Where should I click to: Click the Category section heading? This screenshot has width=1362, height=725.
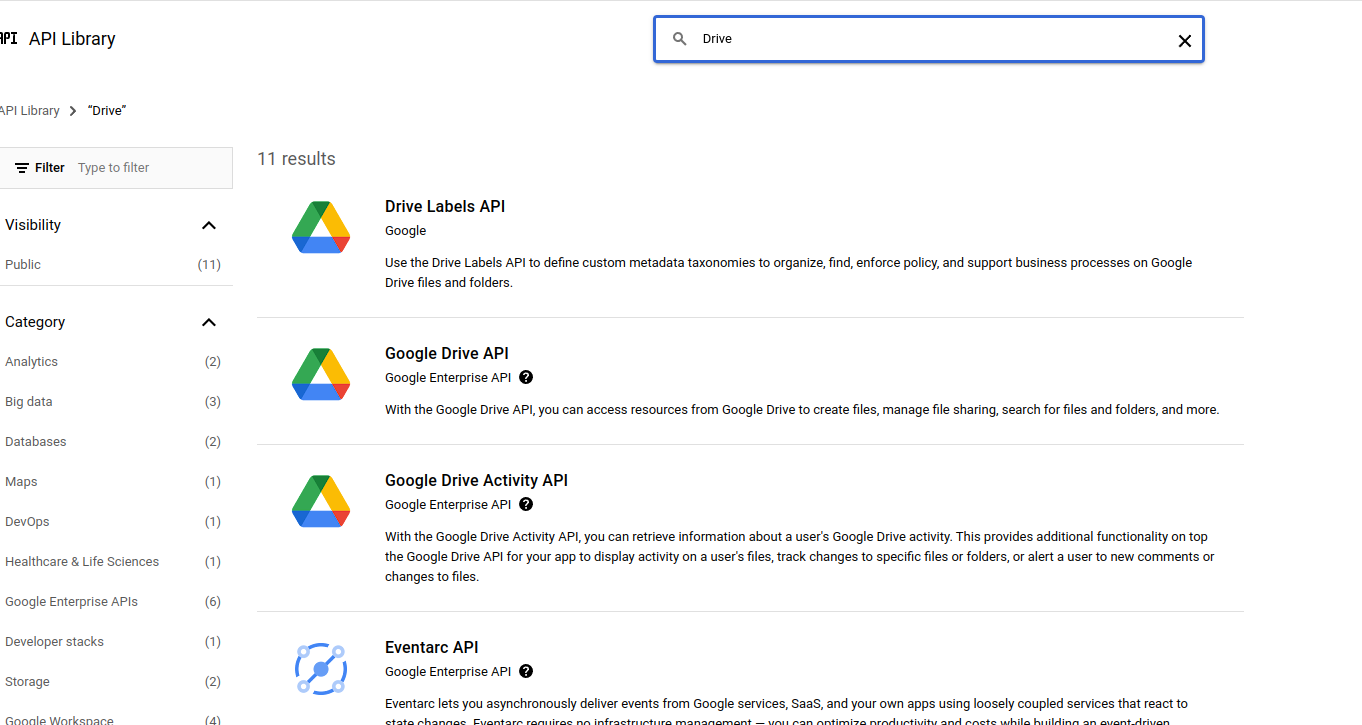pyautogui.click(x=35, y=322)
